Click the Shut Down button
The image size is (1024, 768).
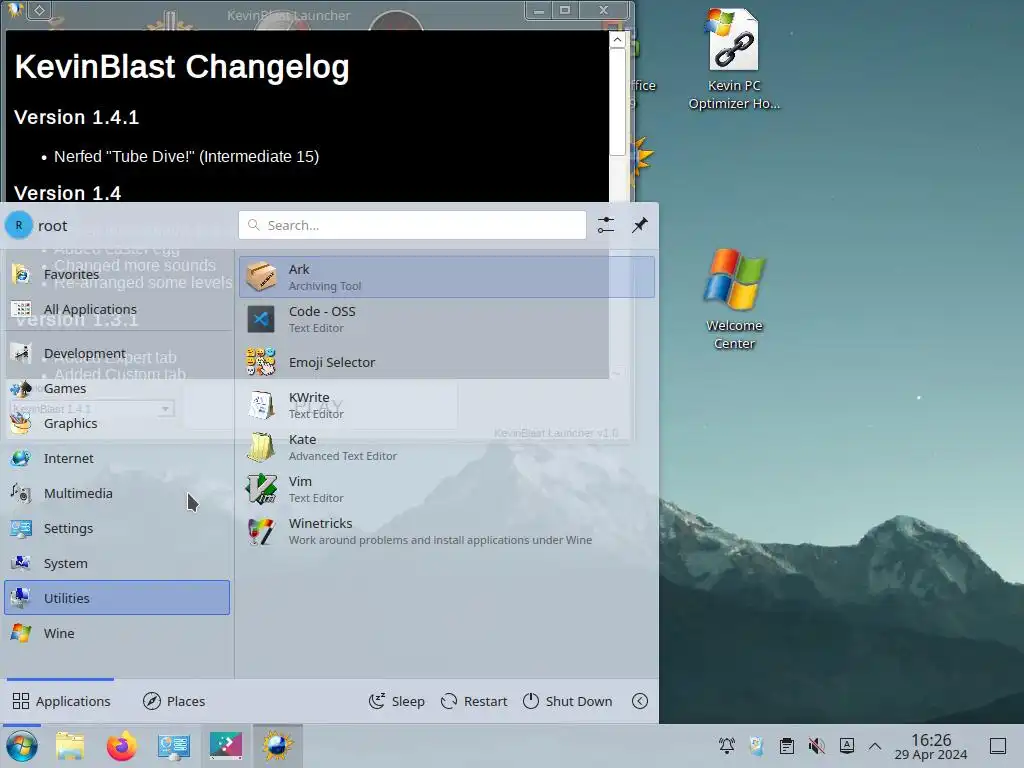(568, 701)
